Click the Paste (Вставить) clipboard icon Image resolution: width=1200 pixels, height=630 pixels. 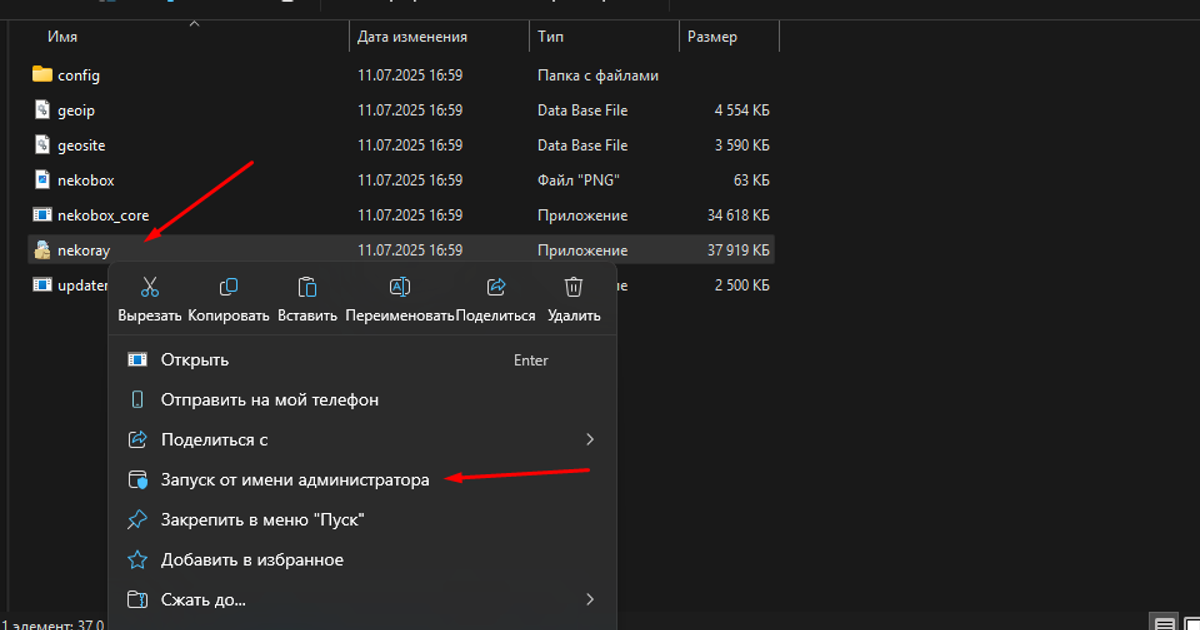308,288
